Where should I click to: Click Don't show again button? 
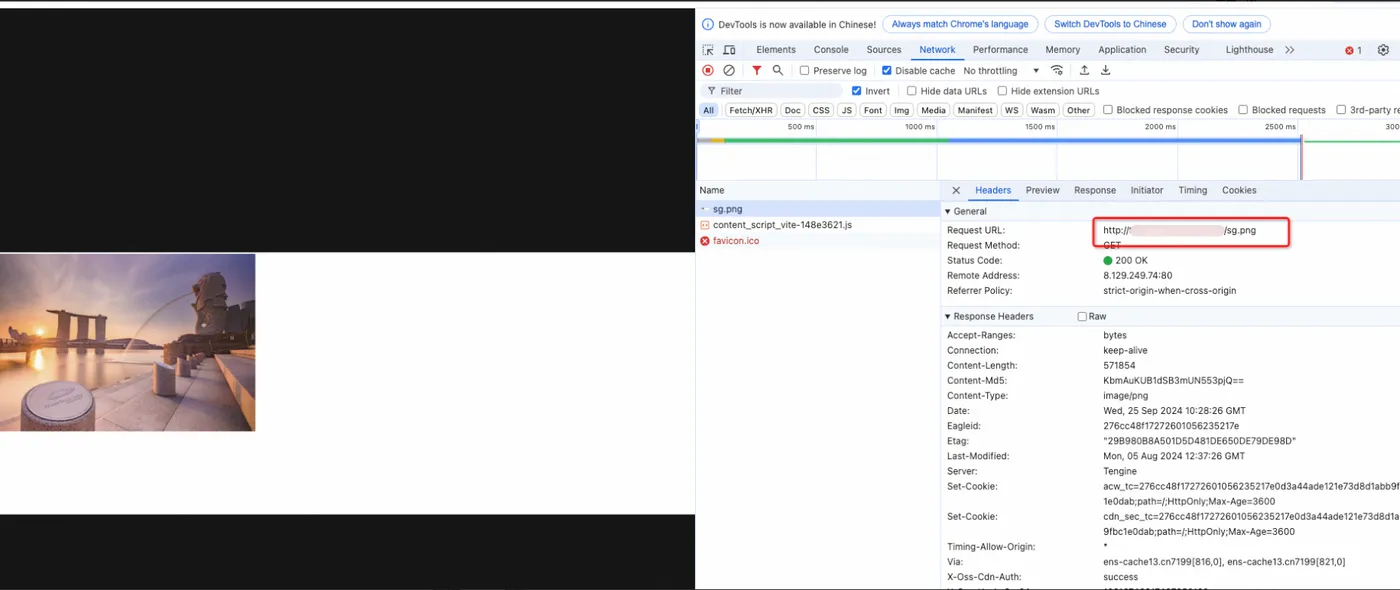(x=1226, y=25)
